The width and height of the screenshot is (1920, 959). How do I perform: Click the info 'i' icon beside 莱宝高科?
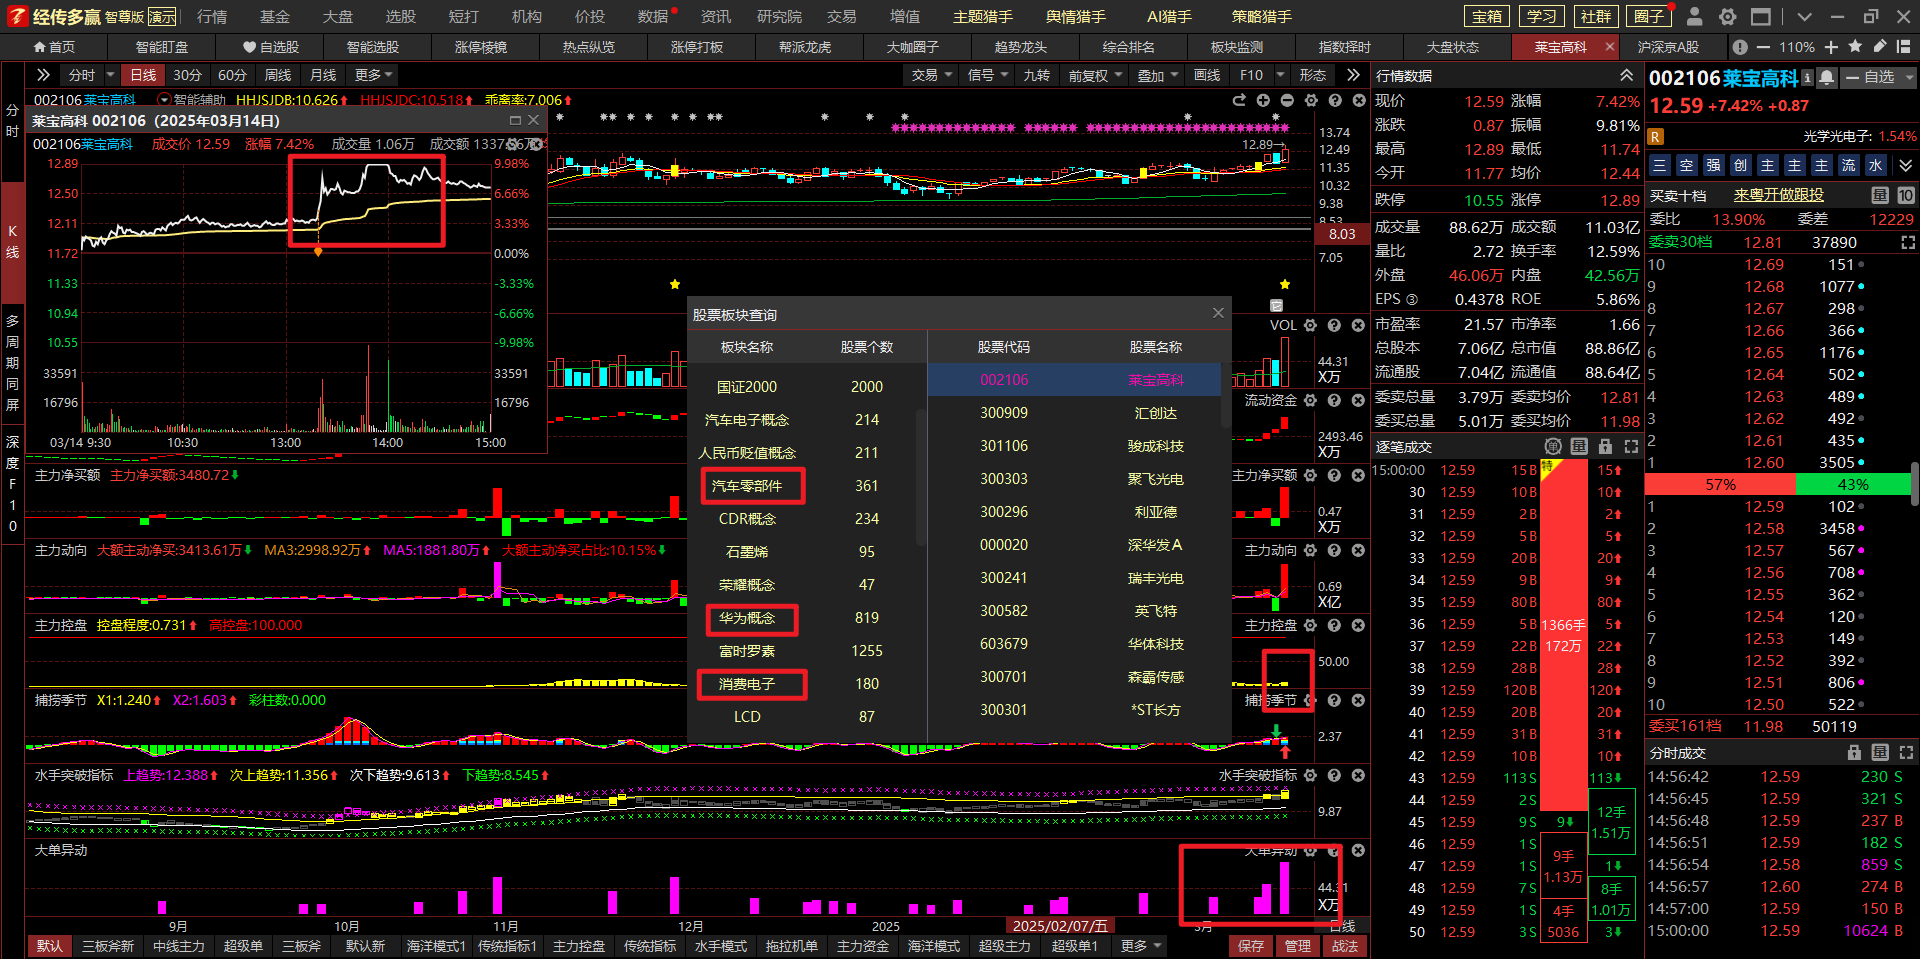point(1807,77)
